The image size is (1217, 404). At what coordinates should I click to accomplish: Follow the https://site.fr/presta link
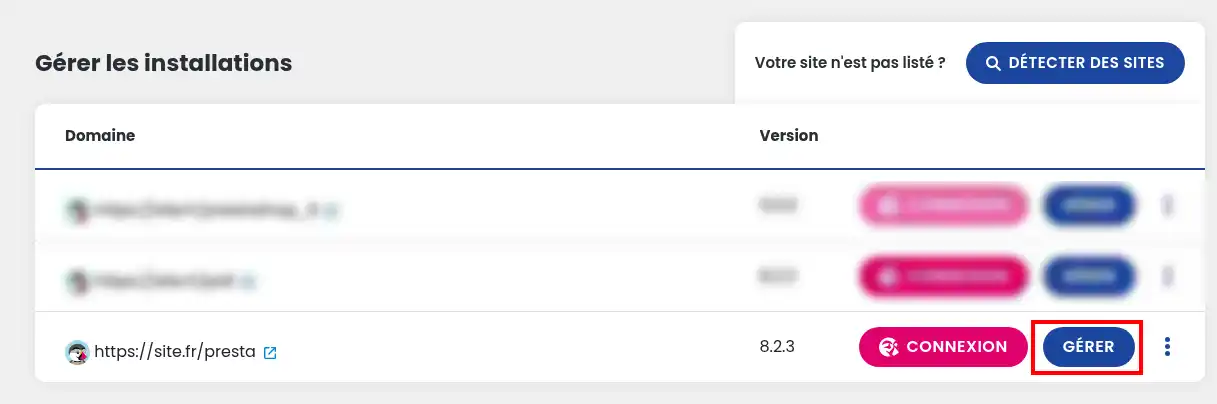[x=174, y=352]
